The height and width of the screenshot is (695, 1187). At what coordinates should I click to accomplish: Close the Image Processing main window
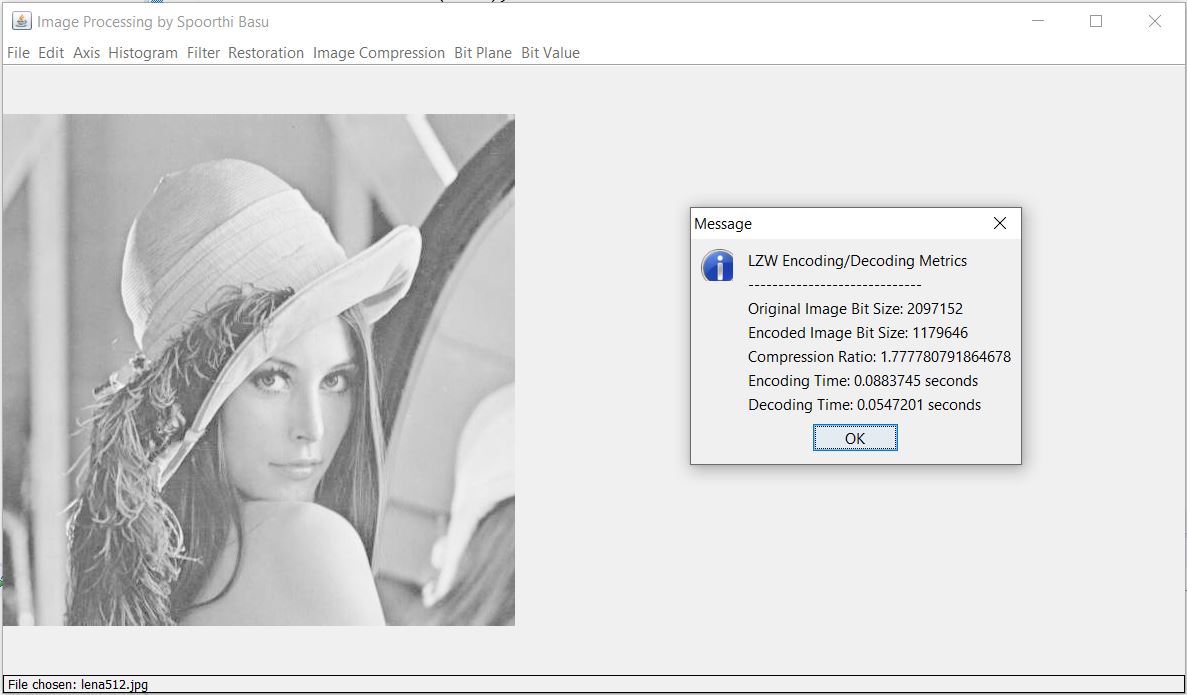click(1154, 21)
